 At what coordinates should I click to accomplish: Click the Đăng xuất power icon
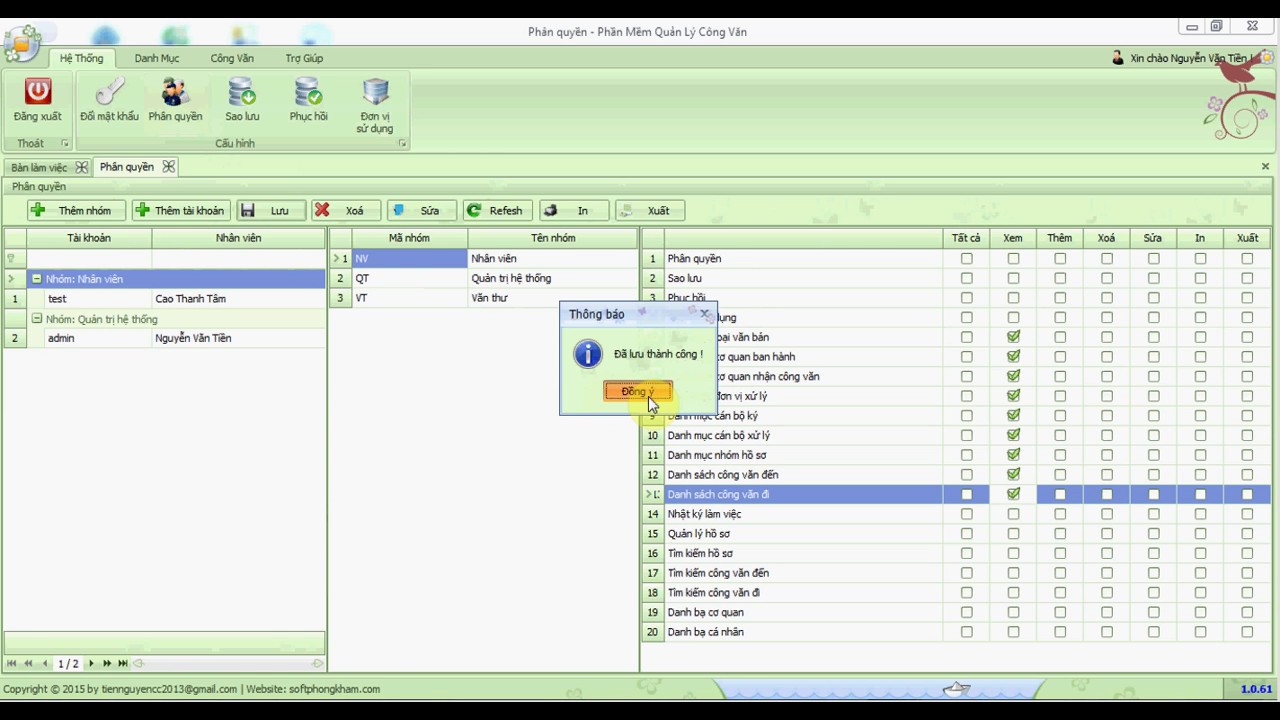pyautogui.click(x=38, y=92)
